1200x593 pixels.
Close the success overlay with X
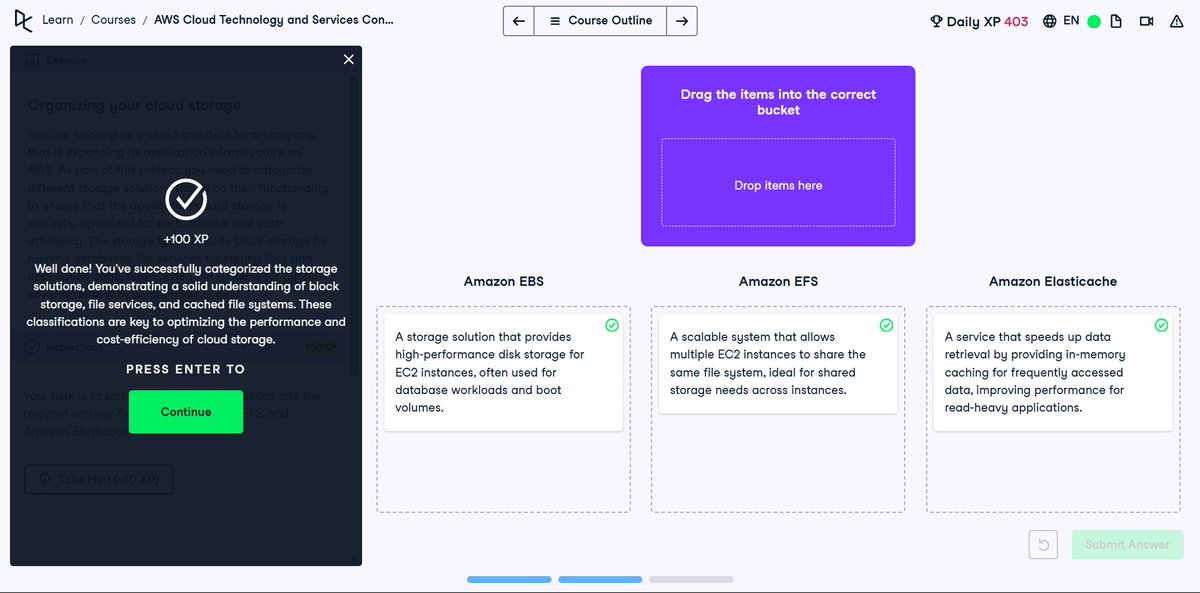(348, 59)
